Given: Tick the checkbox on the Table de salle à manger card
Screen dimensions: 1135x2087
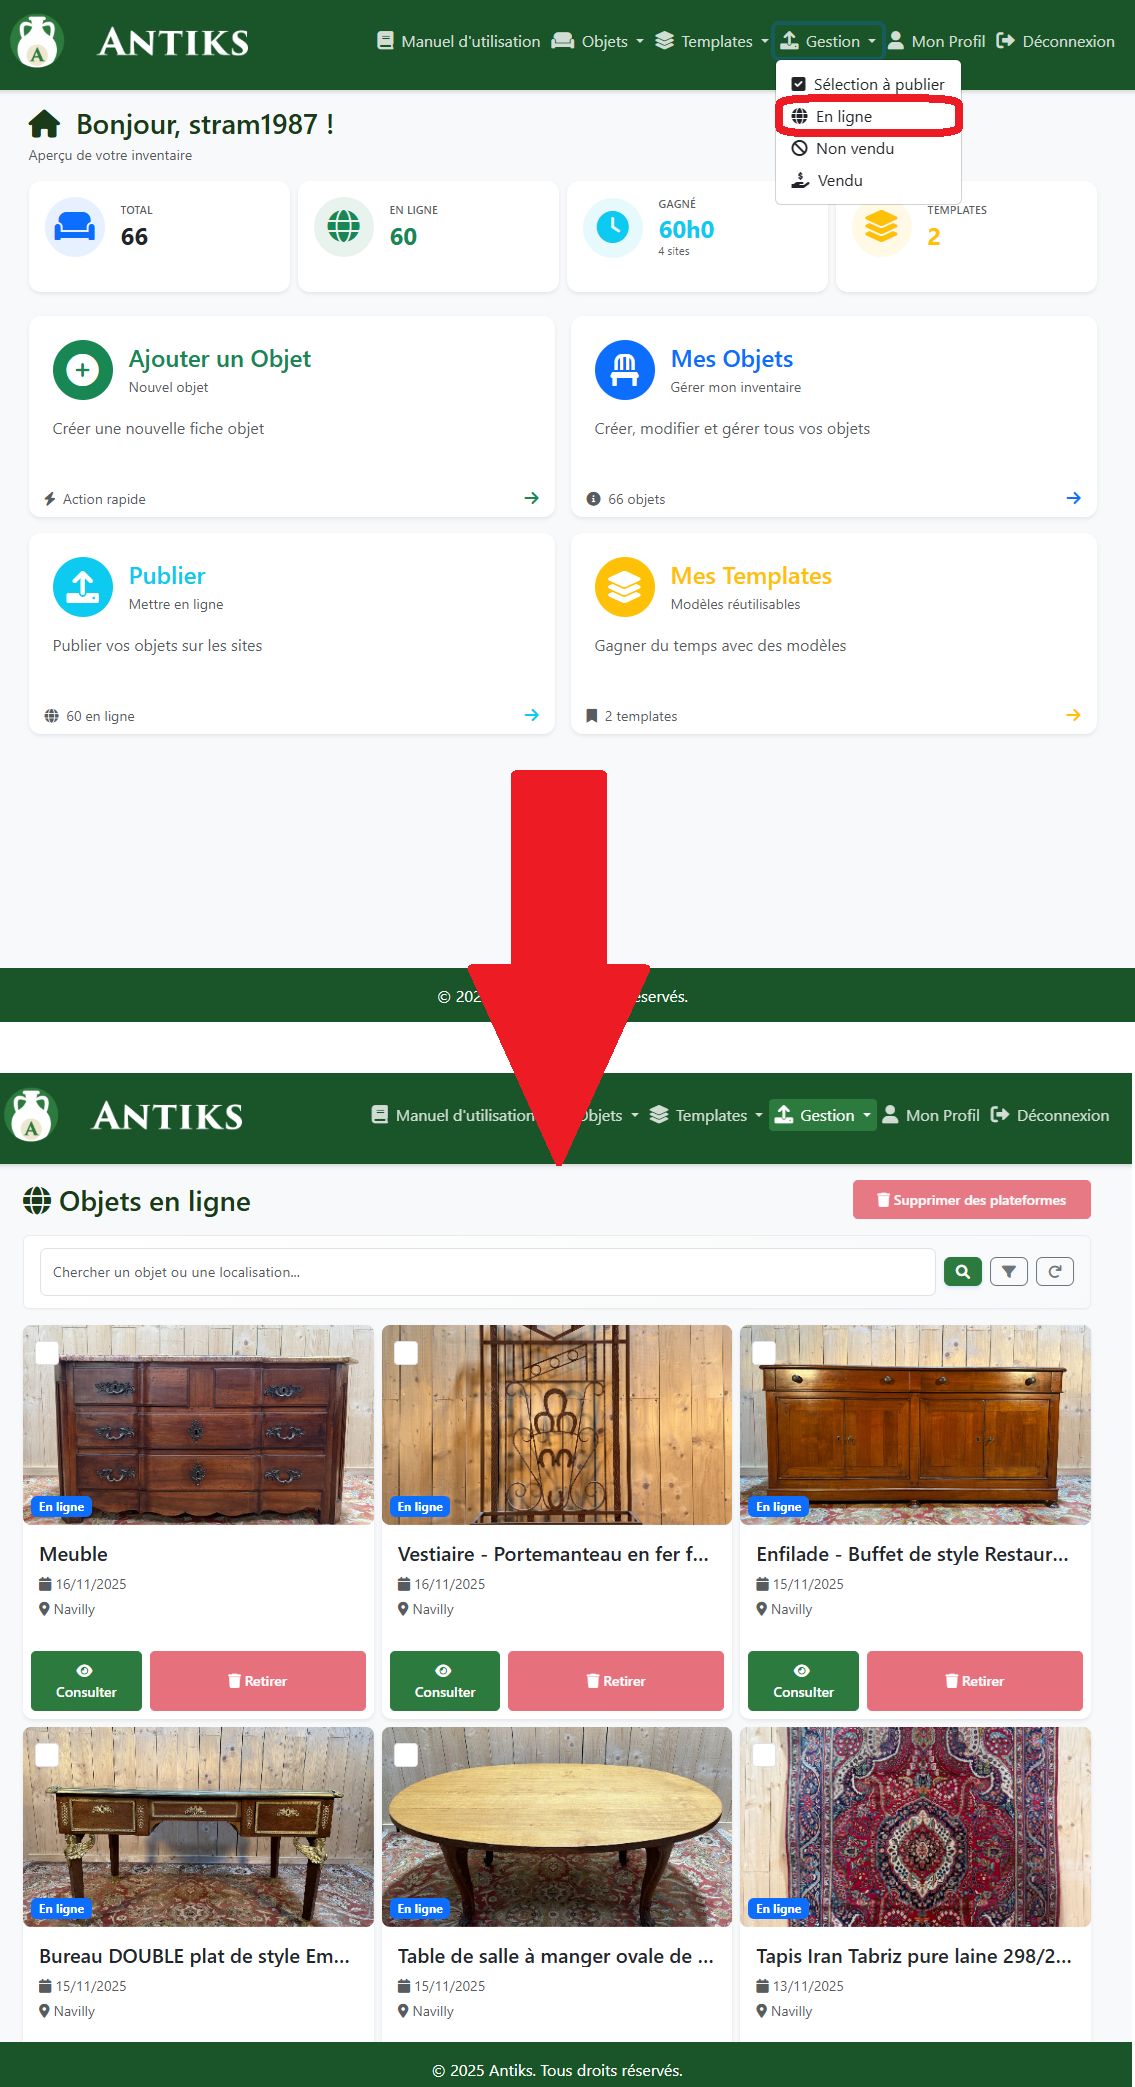Looking at the screenshot, I should click(x=406, y=1755).
